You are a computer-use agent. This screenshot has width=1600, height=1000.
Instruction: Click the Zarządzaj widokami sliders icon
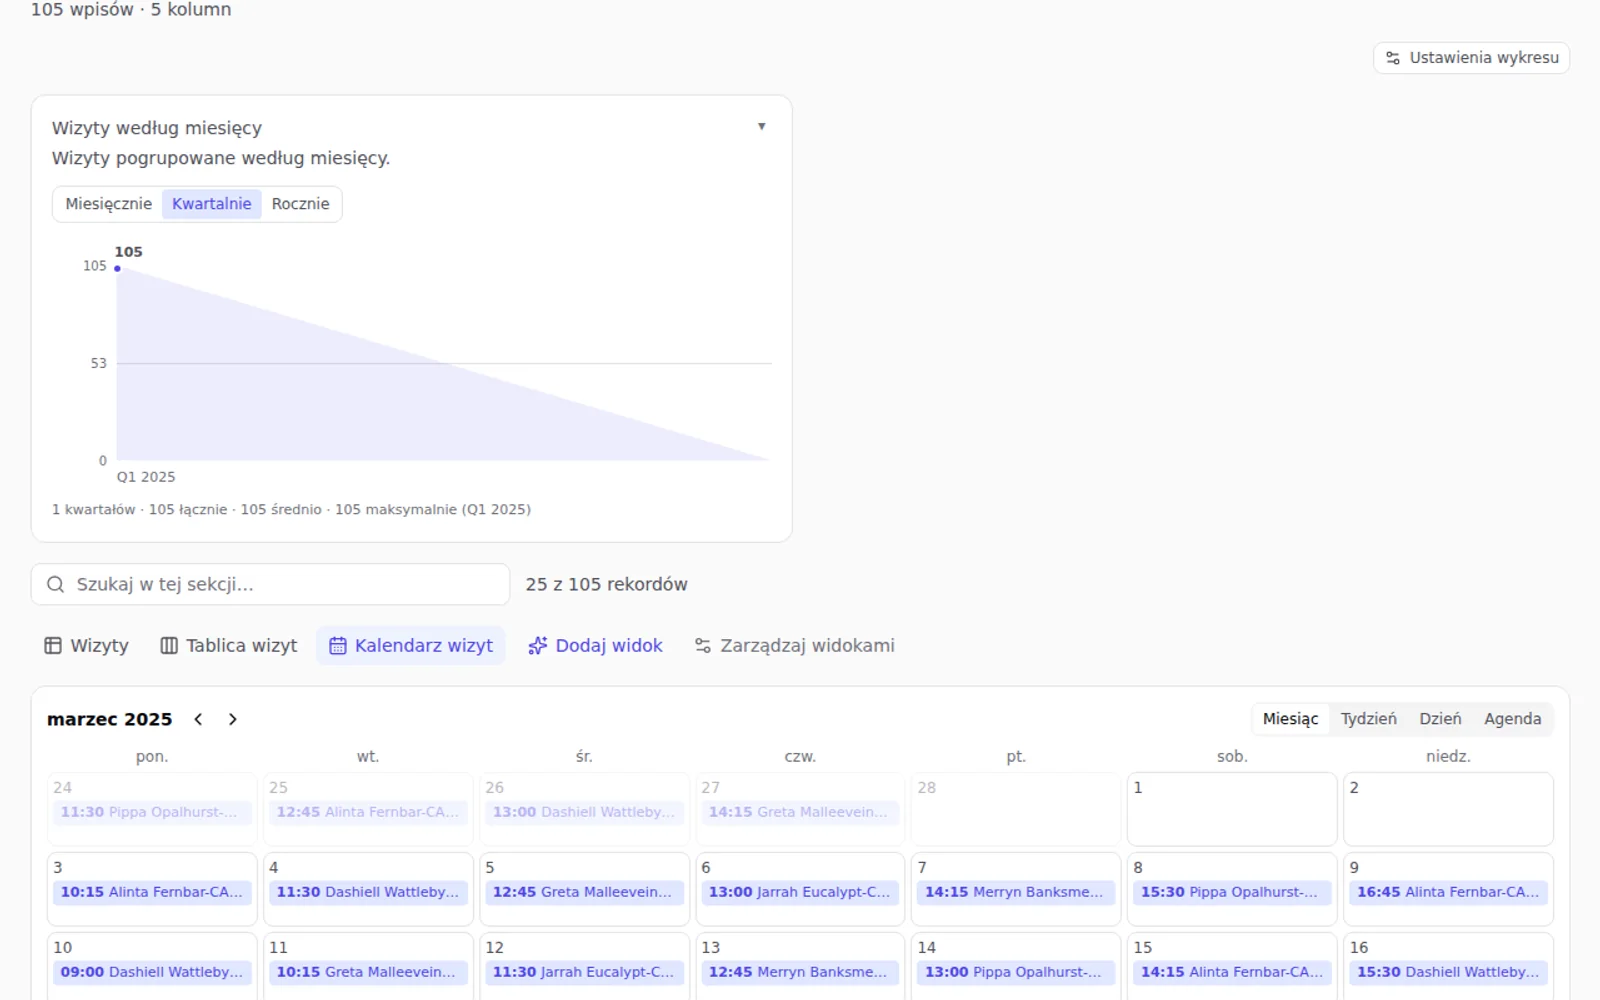pyautogui.click(x=703, y=646)
